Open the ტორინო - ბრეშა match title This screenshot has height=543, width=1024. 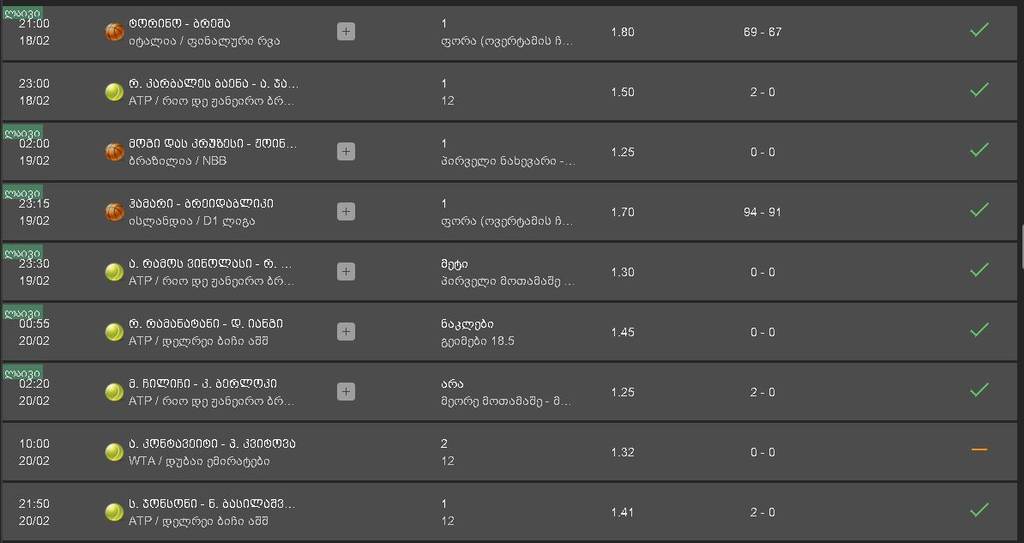point(180,24)
